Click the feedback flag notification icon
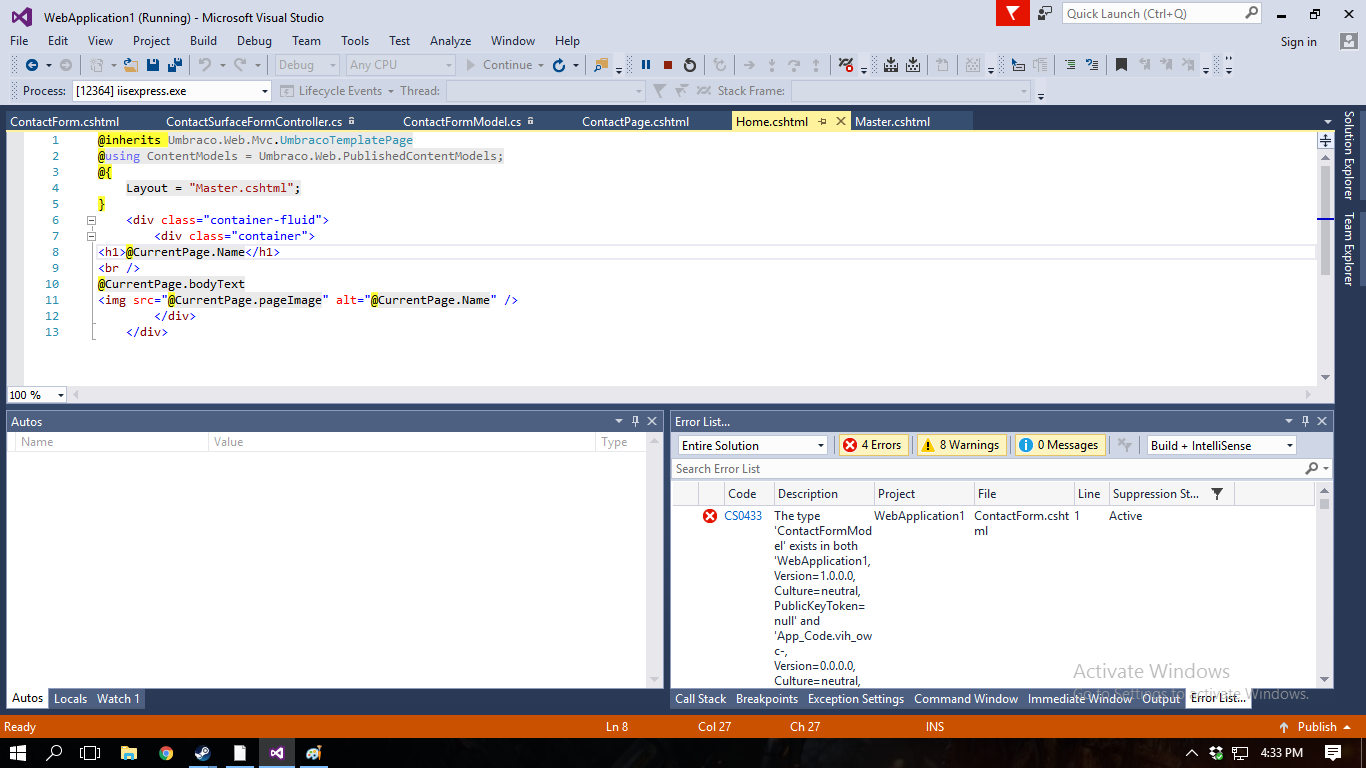 click(1012, 13)
